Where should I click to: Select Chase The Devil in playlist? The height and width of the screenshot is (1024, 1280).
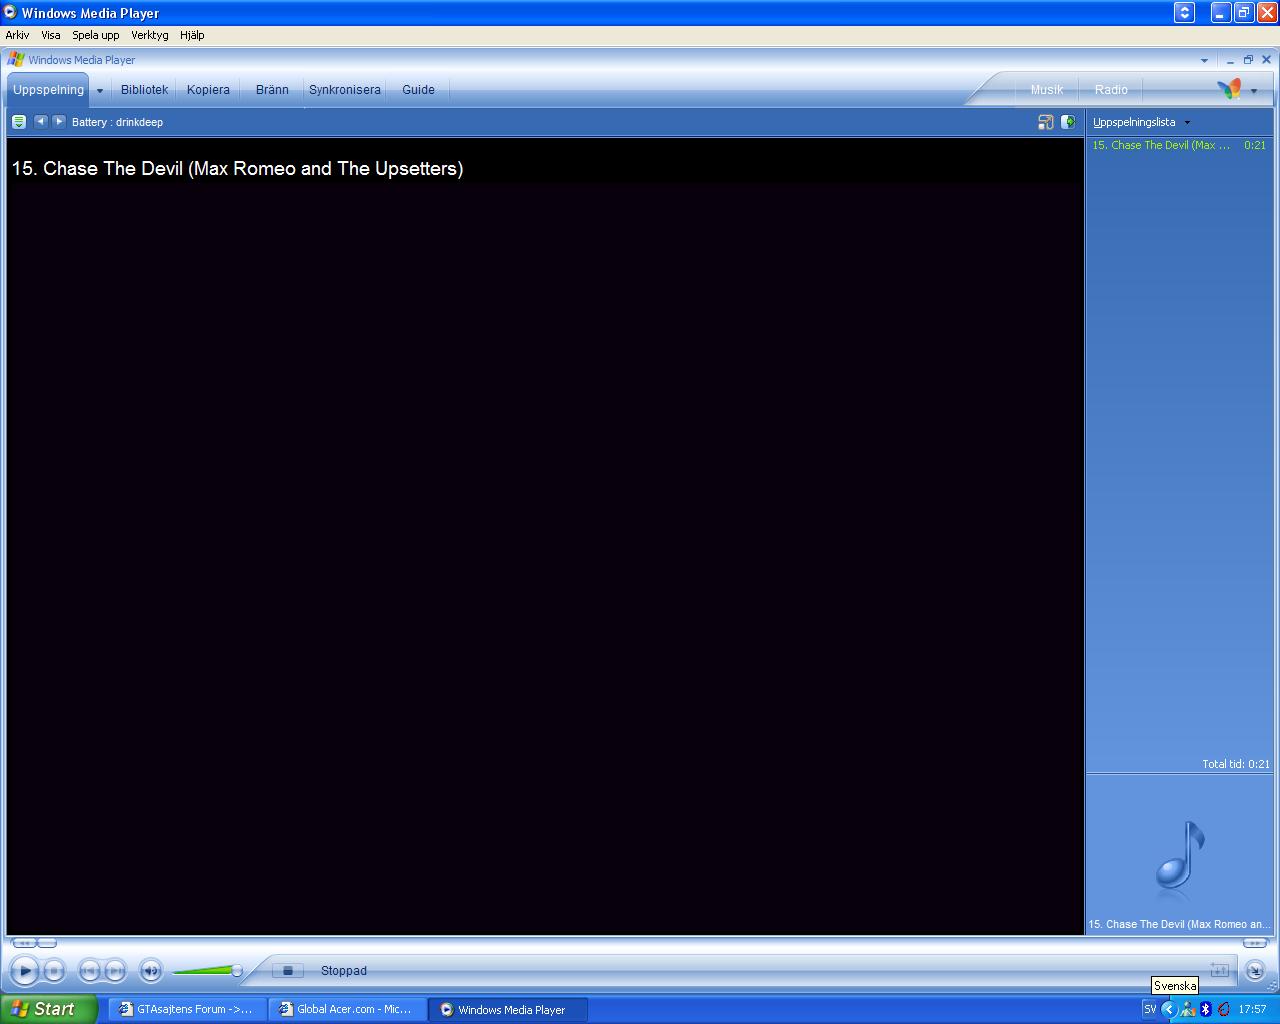[1179, 145]
